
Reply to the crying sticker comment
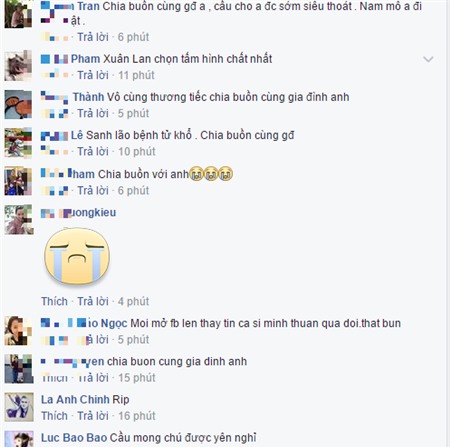(x=93, y=301)
